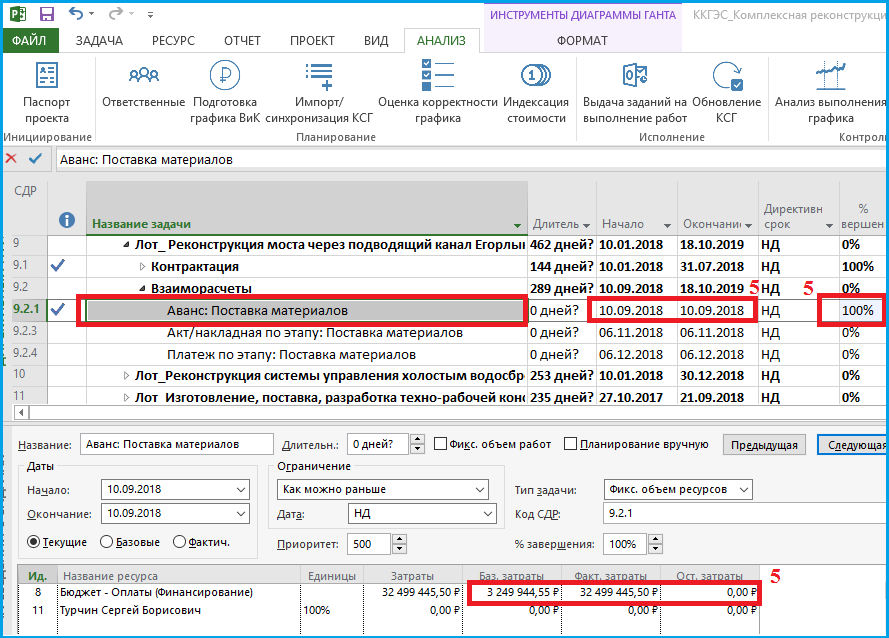Open Индексация стоимости tool
Screen dimensions: 889x638
coord(536,93)
